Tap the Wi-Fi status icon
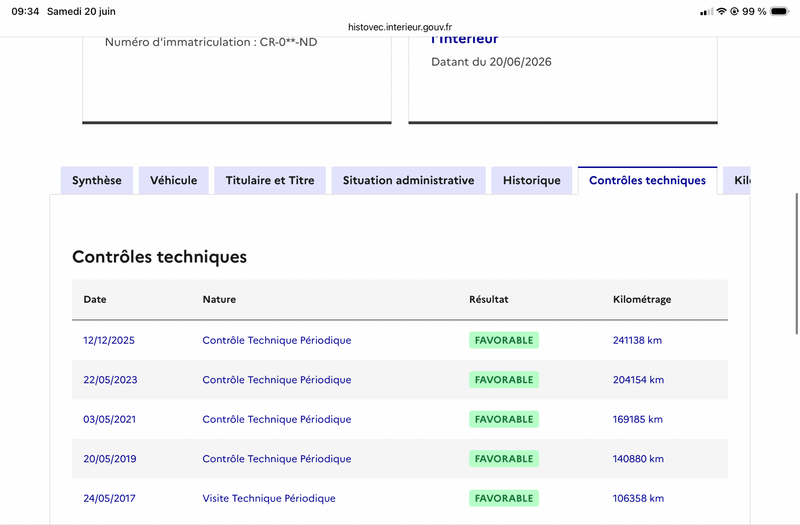 pos(721,11)
